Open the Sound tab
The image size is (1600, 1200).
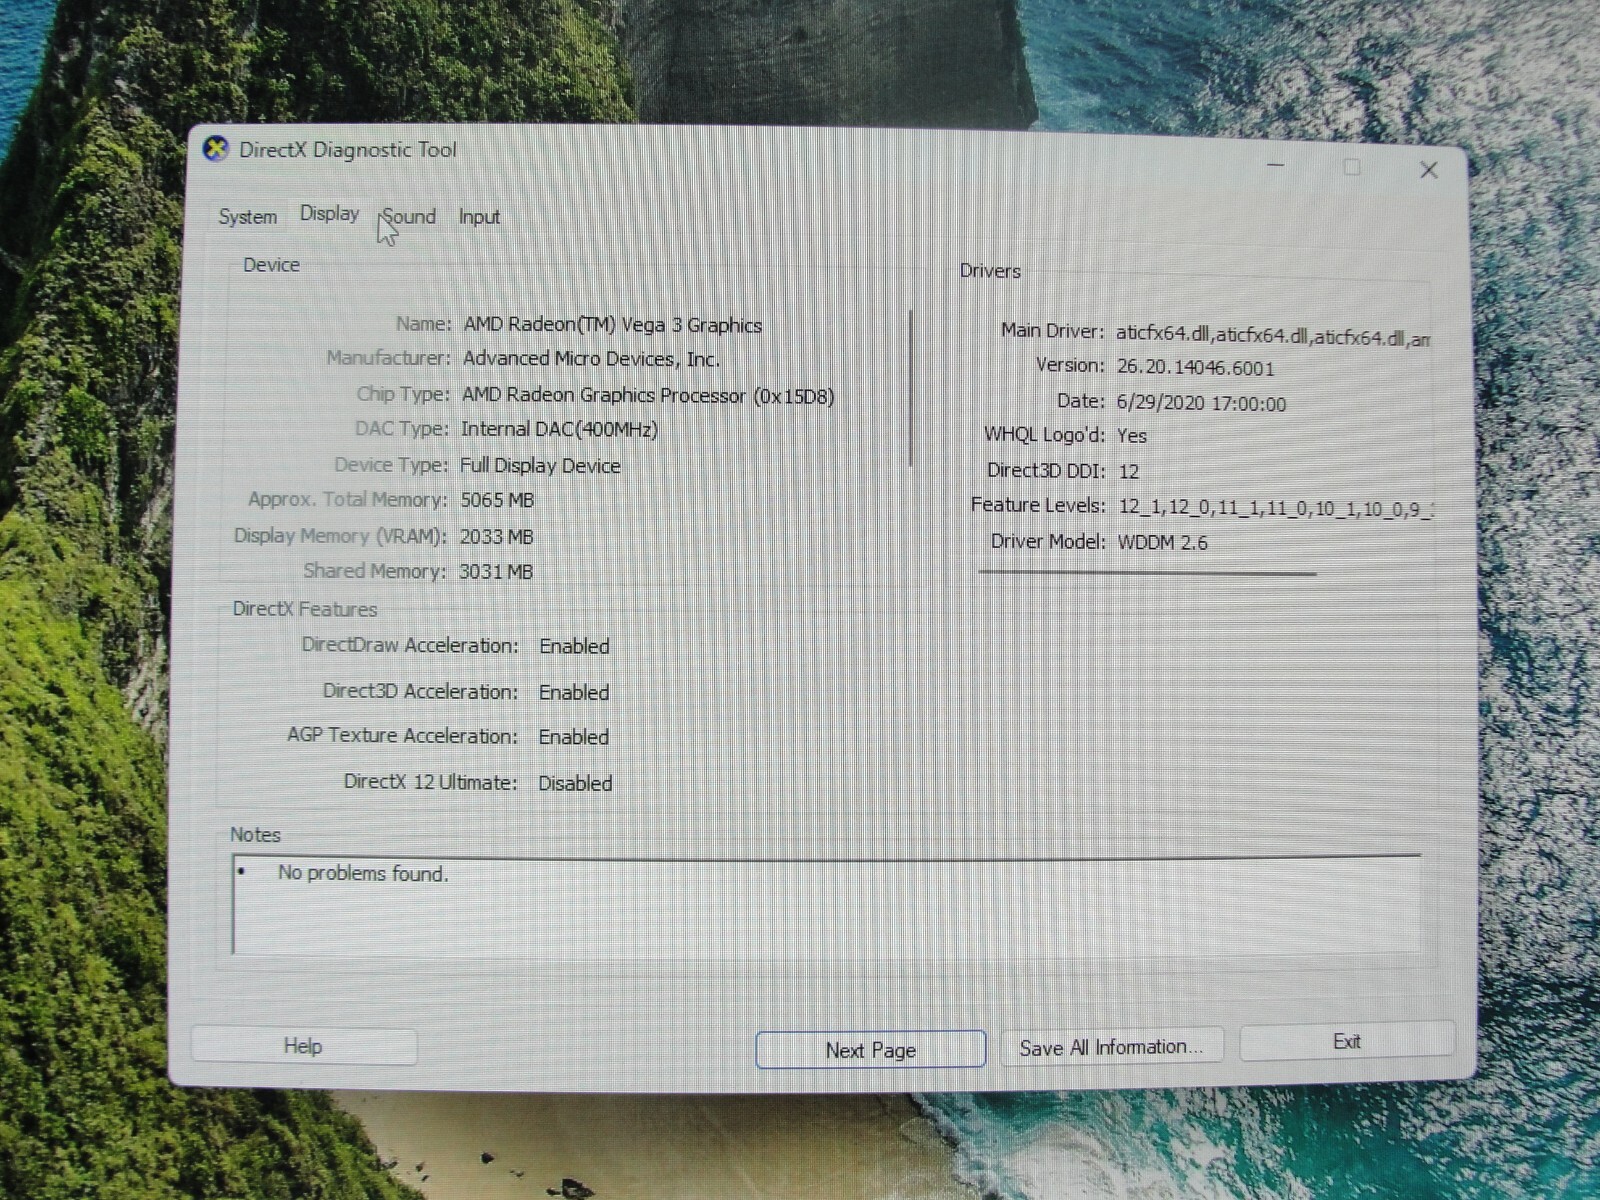tap(409, 217)
